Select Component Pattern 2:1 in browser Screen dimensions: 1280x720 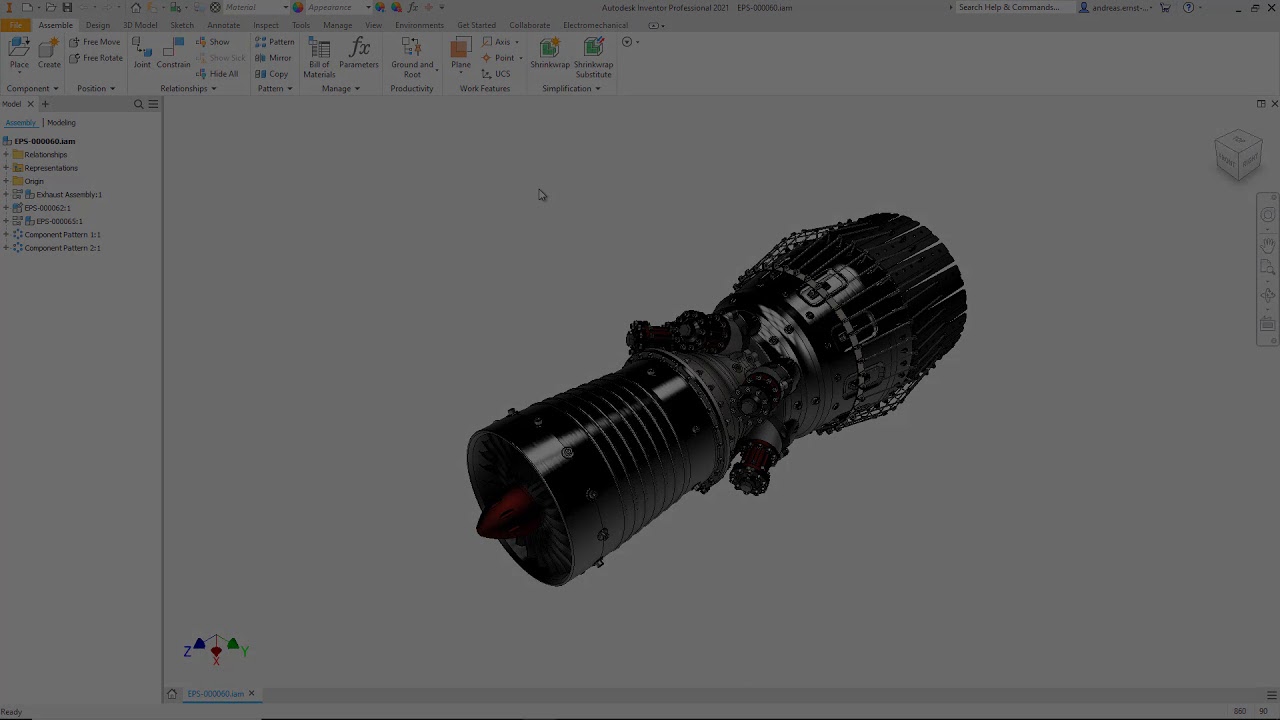point(62,248)
